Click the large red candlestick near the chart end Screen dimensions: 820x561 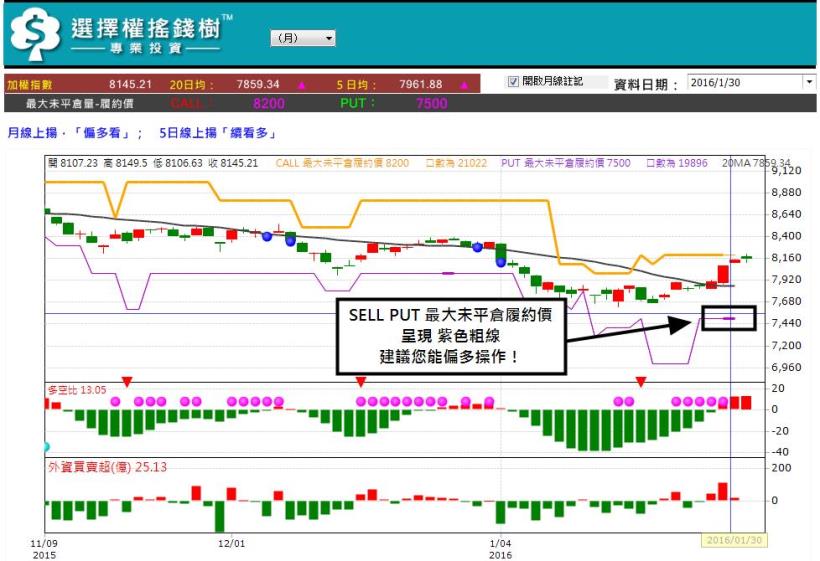[x=723, y=274]
